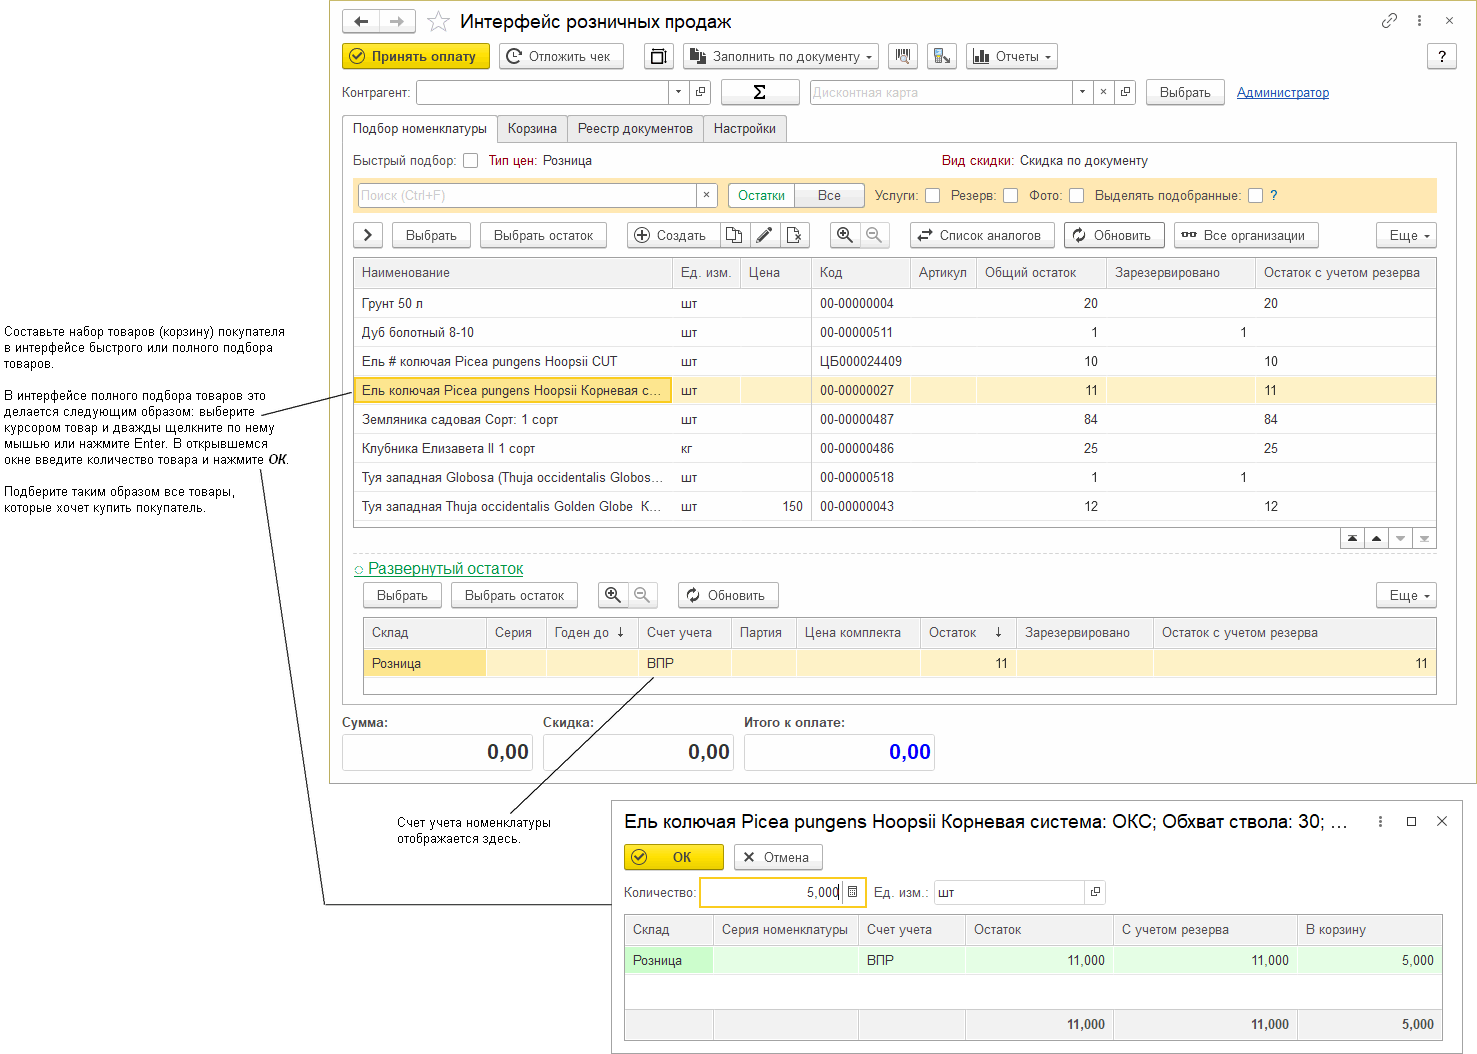Click the sigma totals button
Image resolution: width=1477 pixels, height=1054 pixels.
click(759, 92)
